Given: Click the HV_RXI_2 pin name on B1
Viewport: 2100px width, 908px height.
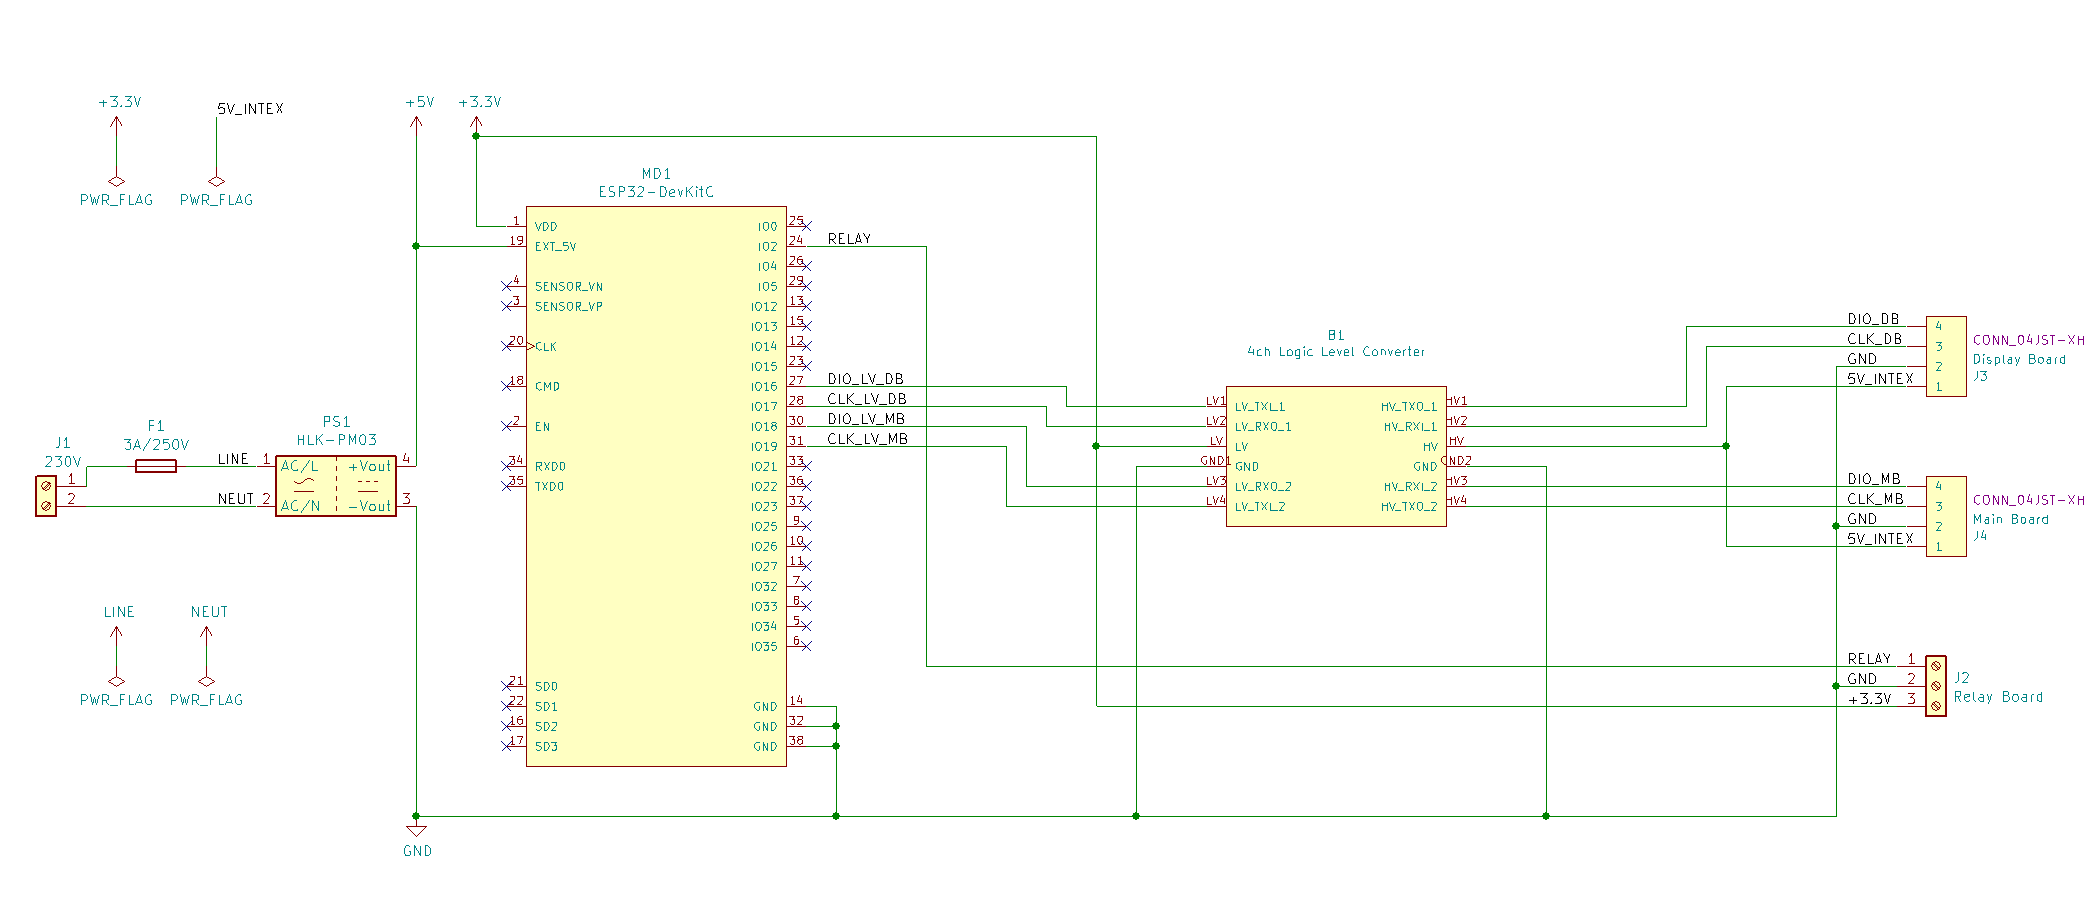Looking at the screenshot, I should (1410, 487).
